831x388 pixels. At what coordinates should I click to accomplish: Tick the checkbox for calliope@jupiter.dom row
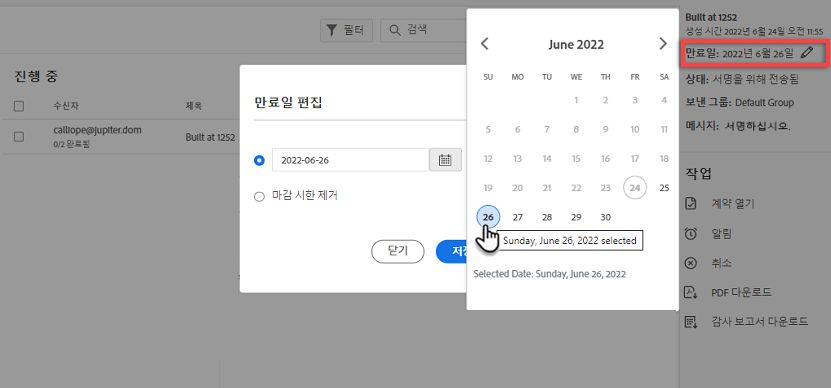19,137
